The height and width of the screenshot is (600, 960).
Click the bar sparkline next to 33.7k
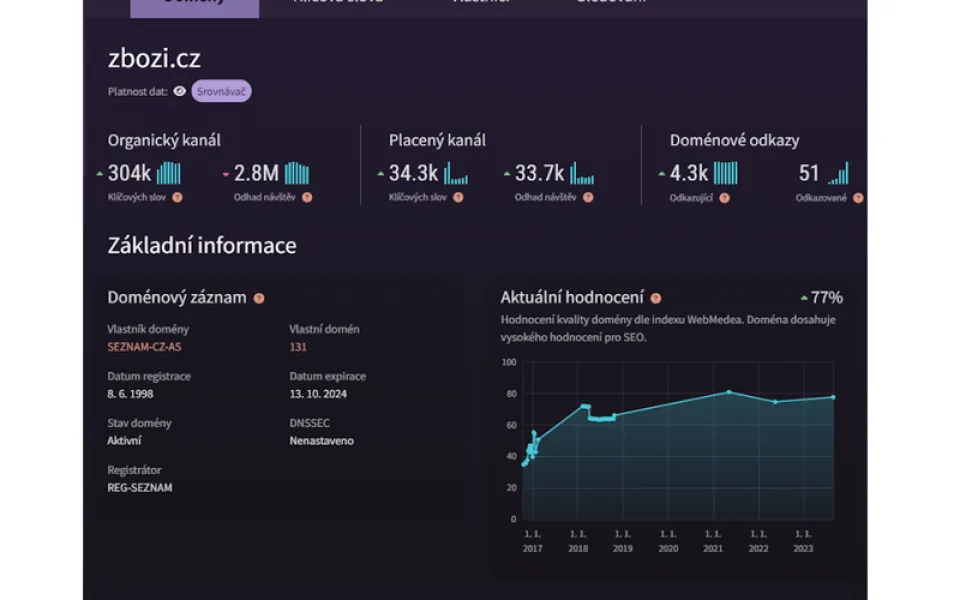(582, 173)
